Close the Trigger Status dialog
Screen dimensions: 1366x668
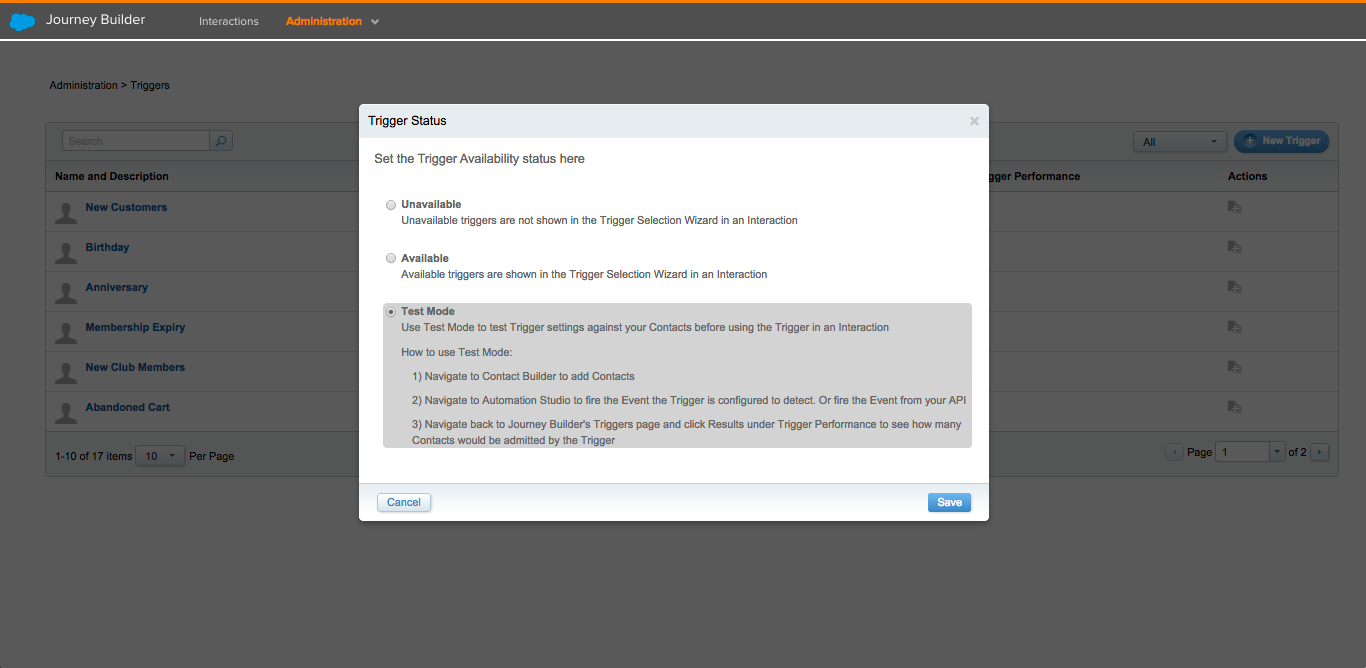(974, 121)
